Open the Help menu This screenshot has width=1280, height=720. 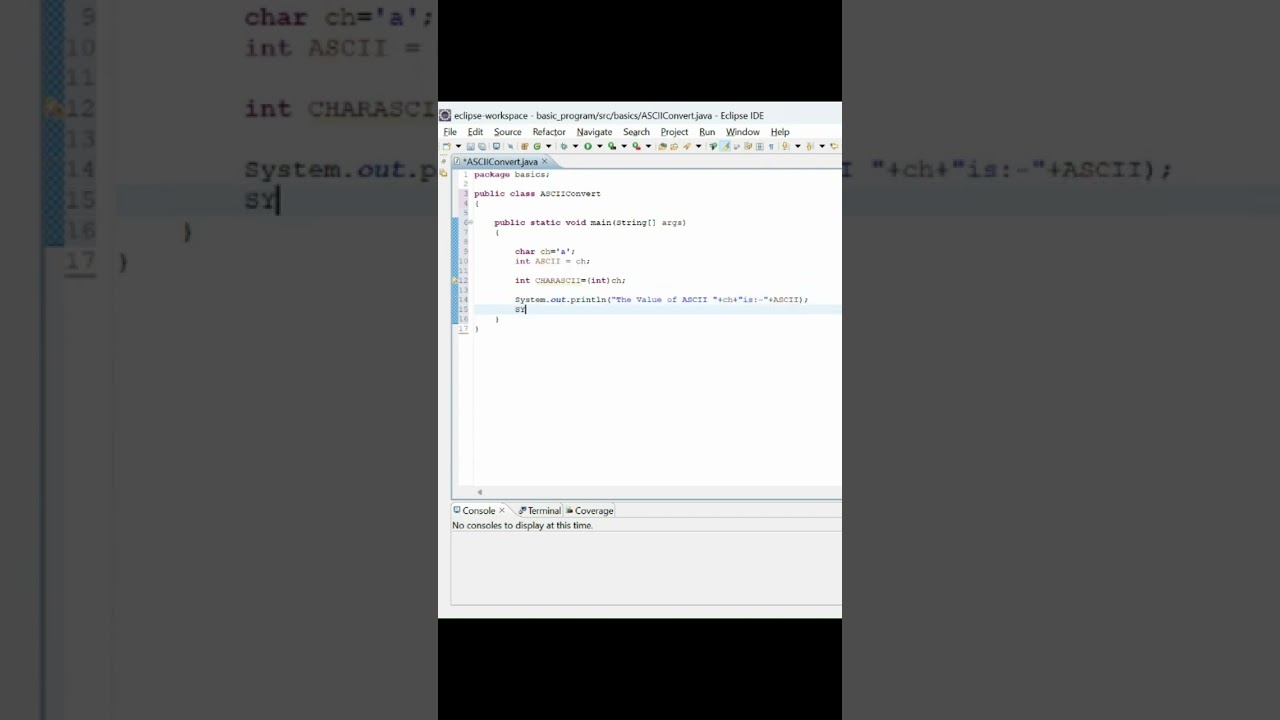(x=780, y=132)
